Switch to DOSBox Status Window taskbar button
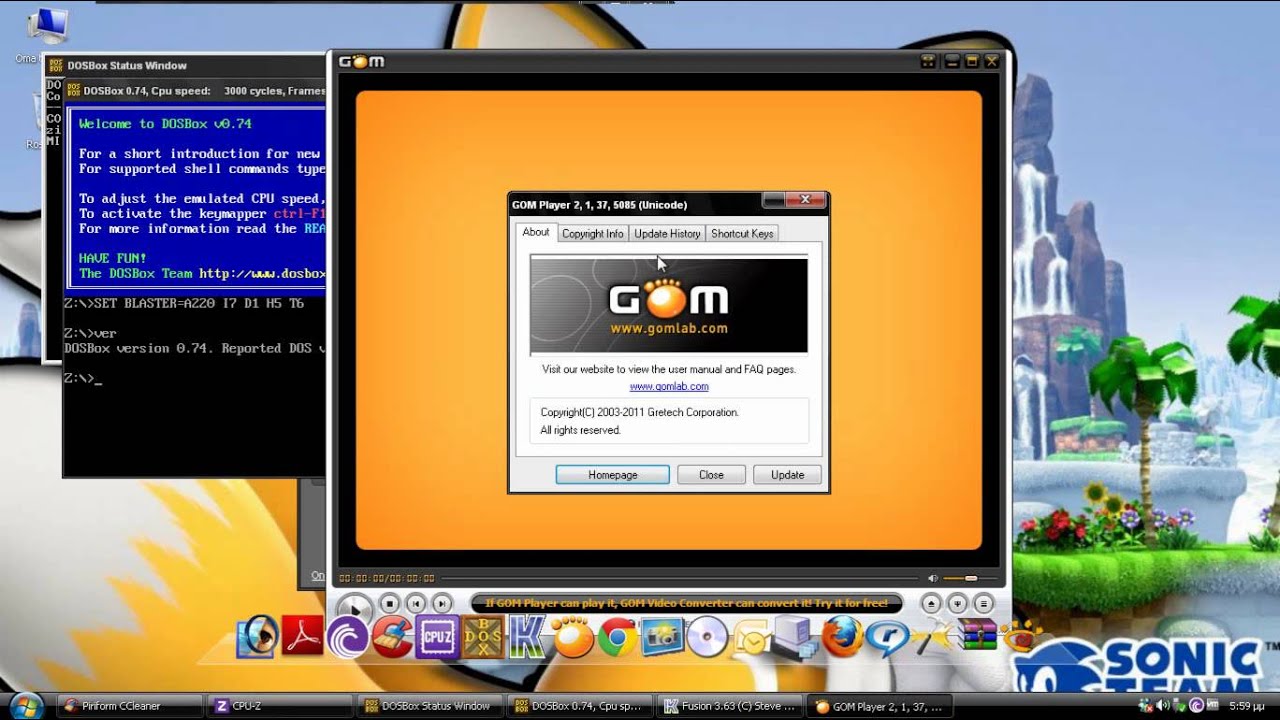 [430, 706]
